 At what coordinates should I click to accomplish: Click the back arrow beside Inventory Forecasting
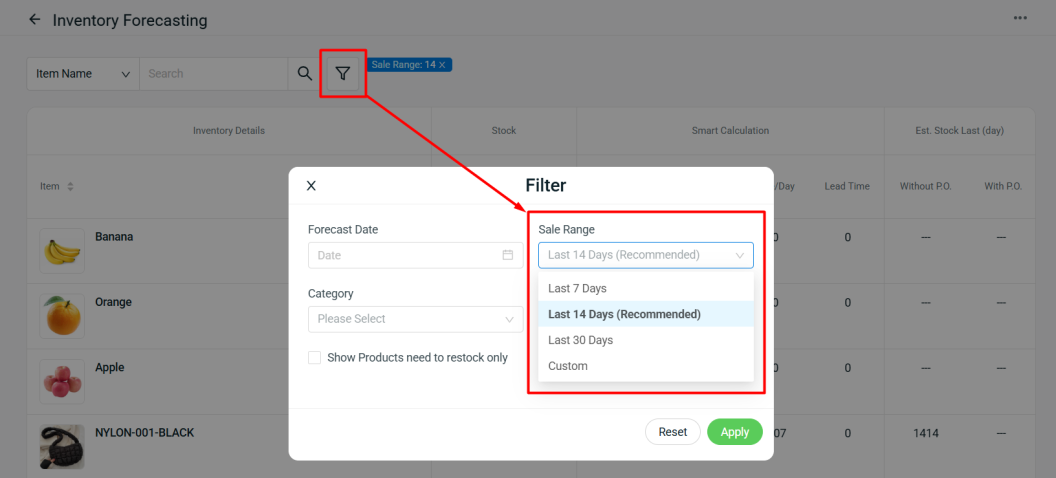coord(35,20)
